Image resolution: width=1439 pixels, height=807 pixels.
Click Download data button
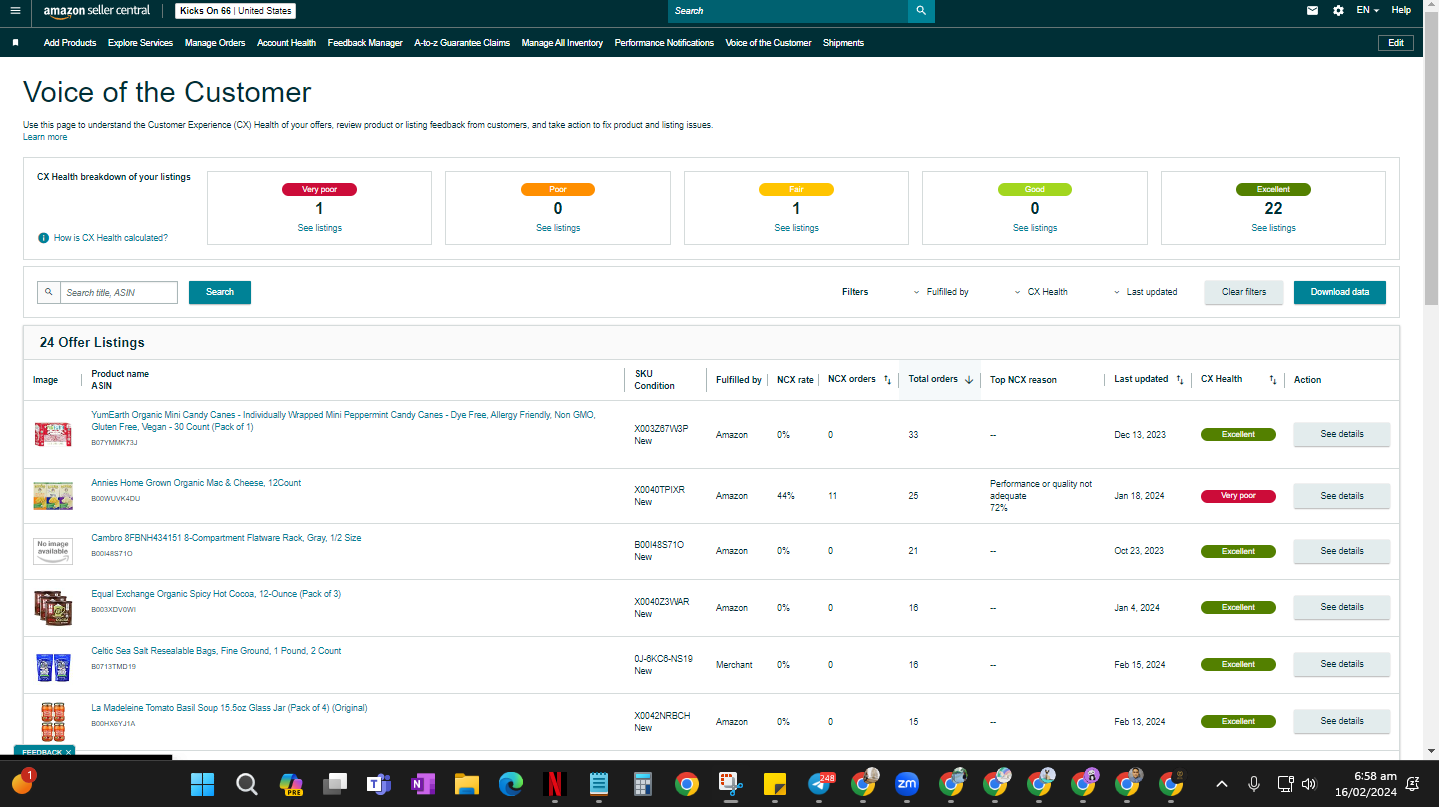click(x=1340, y=292)
